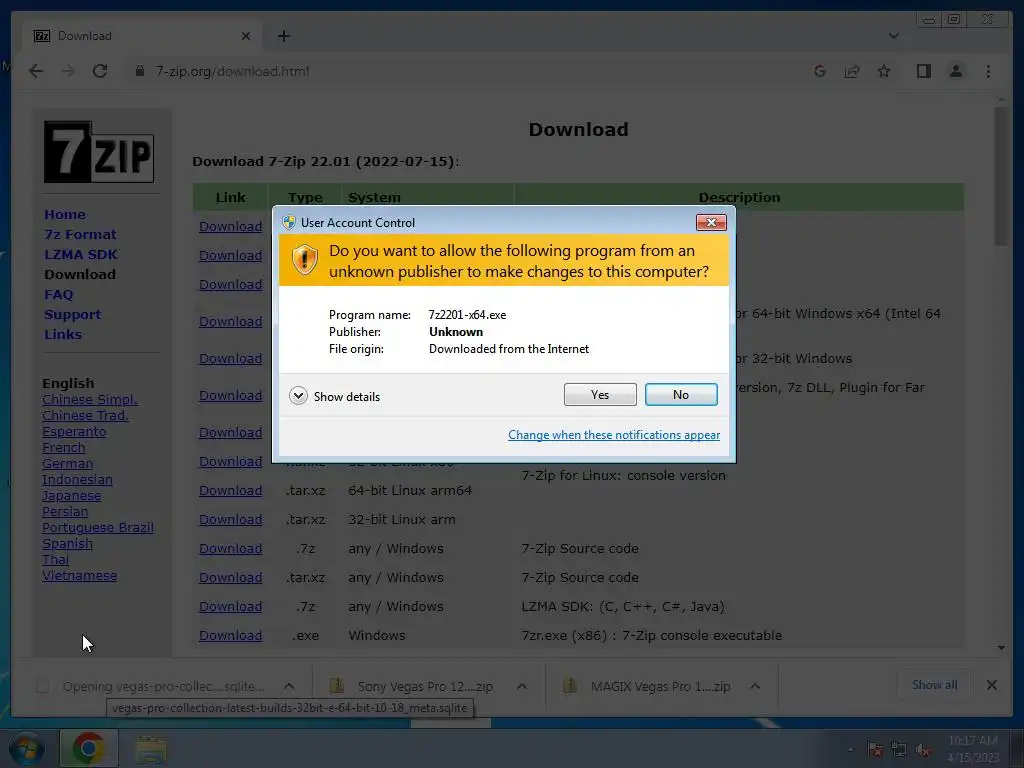Download the 64-bit Linux arm64 tar.xz
The width and height of the screenshot is (1024, 768).
pos(231,490)
